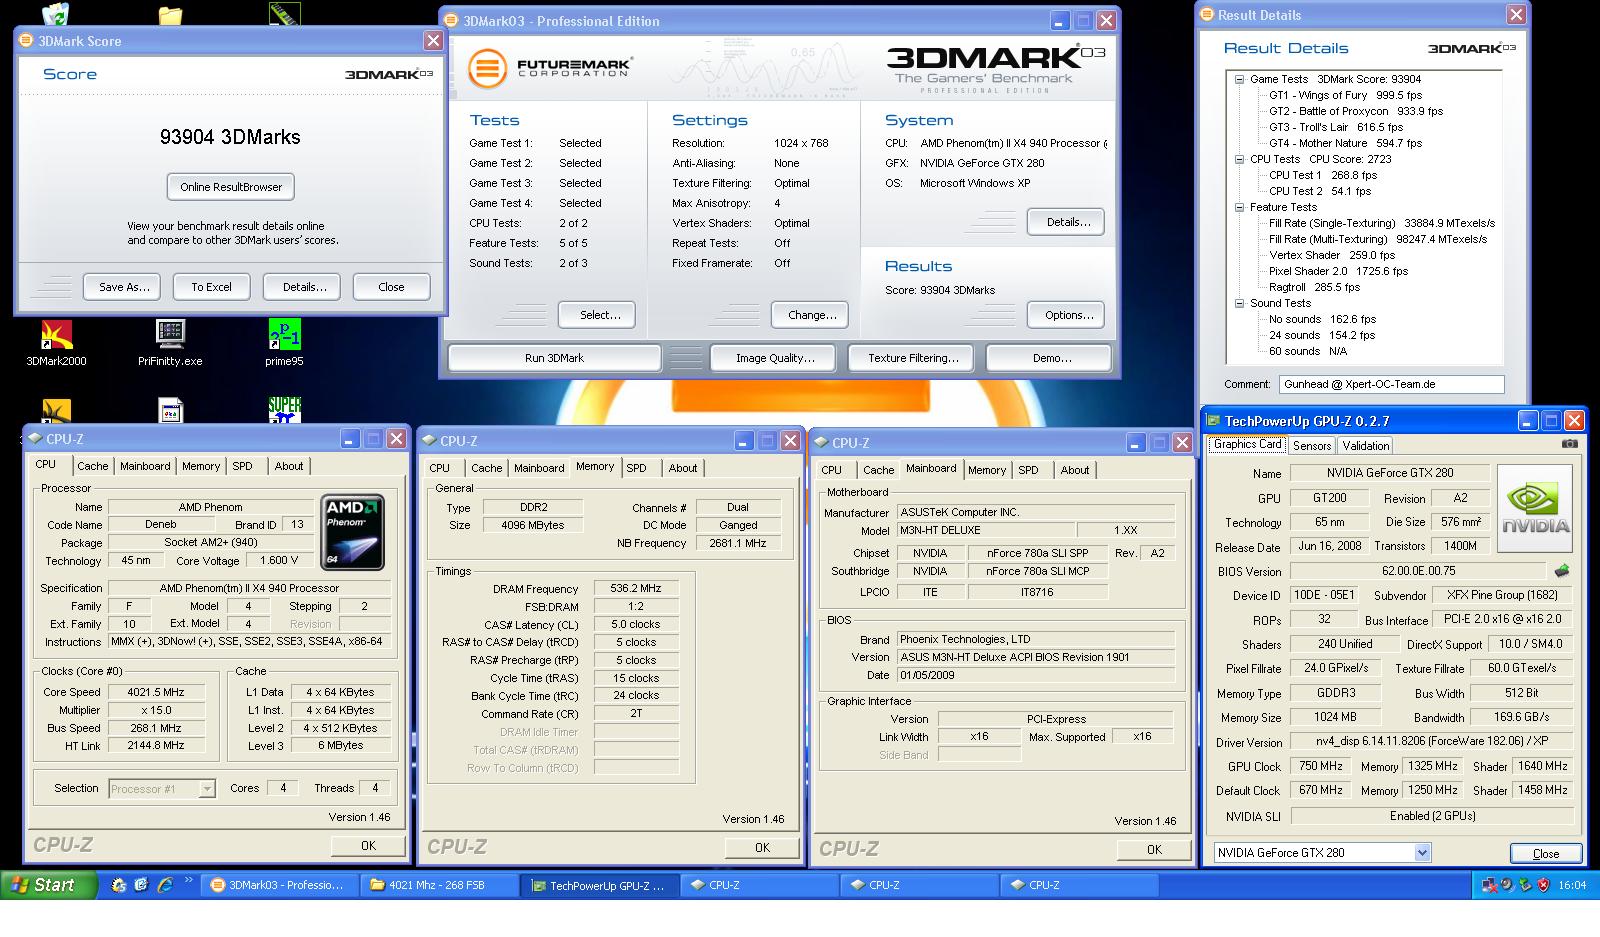Select the GT1 - Wings of Fury row
The image size is (1600, 937).
click(1345, 95)
